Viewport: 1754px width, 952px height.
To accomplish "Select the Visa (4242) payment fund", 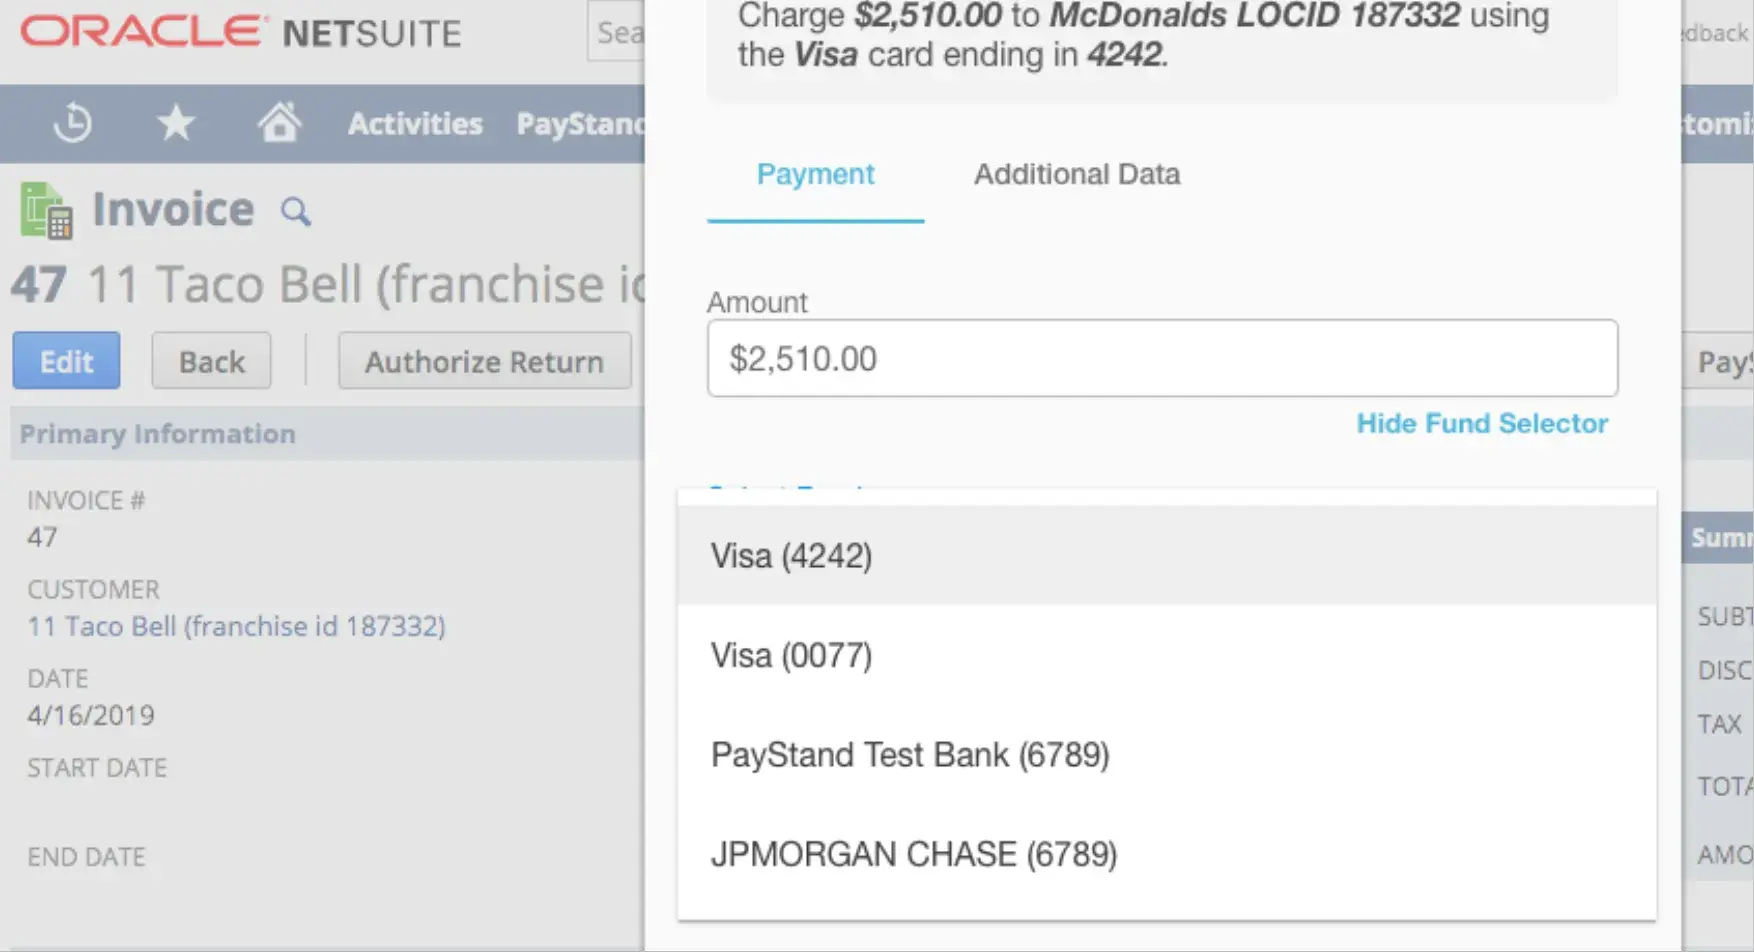I will [790, 555].
